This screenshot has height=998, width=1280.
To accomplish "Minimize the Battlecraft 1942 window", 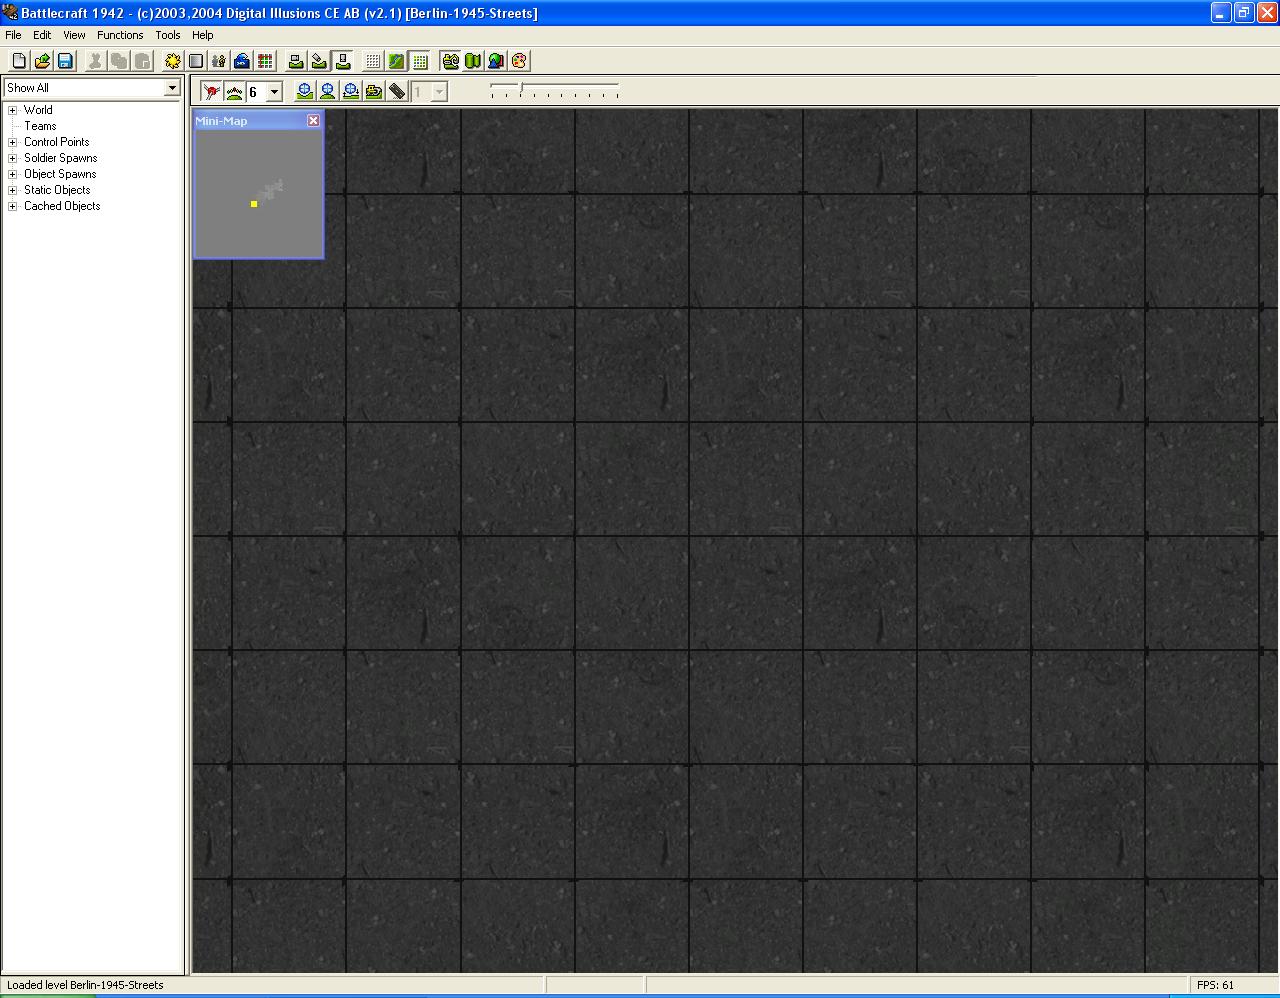I will [1221, 13].
